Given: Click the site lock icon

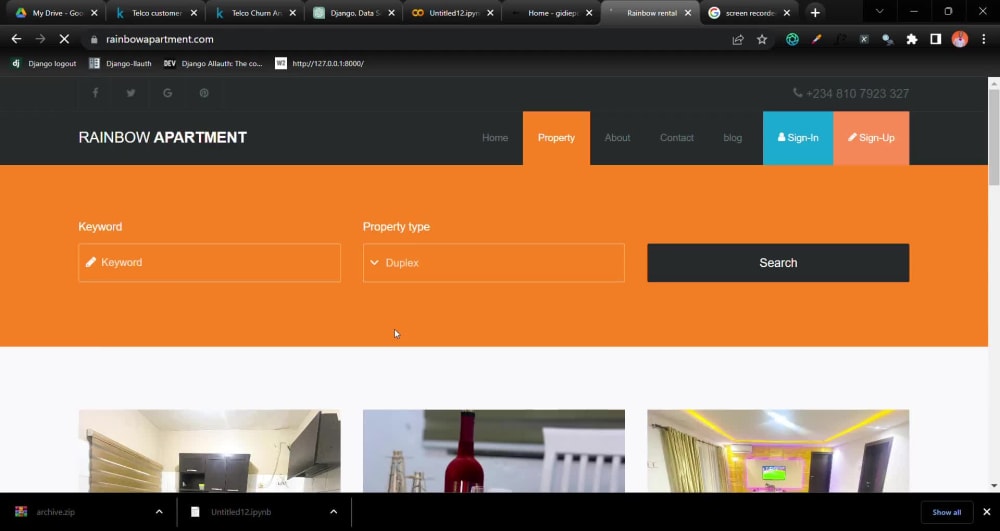Looking at the screenshot, I should (94, 40).
